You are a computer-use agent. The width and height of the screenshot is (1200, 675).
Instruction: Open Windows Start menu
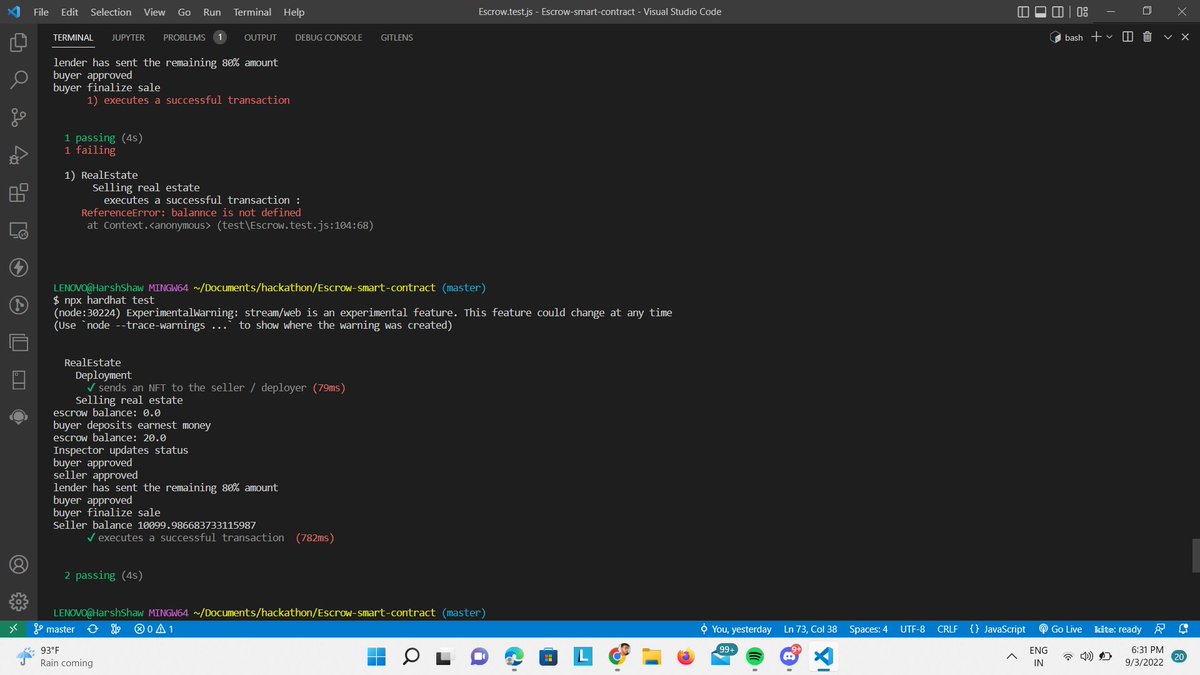pos(377,657)
